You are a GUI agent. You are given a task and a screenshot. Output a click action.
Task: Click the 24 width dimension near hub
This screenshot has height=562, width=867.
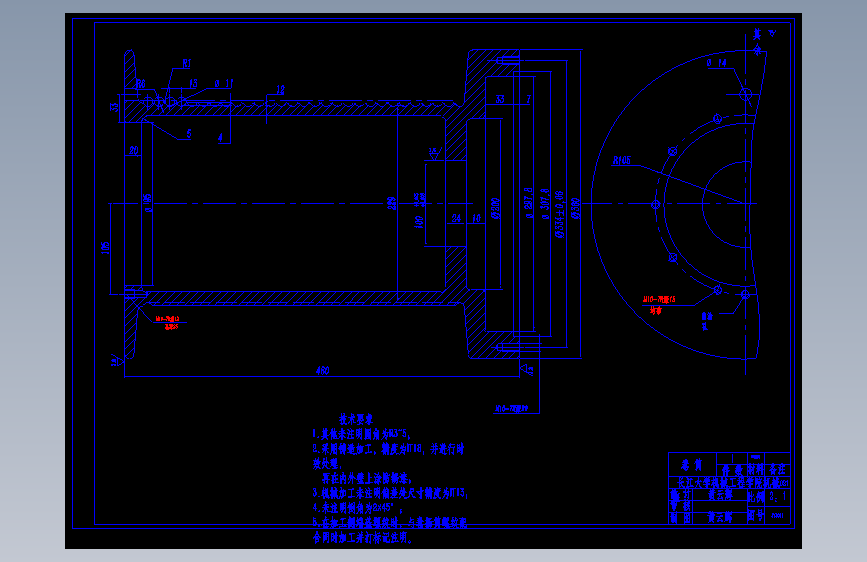(456, 218)
